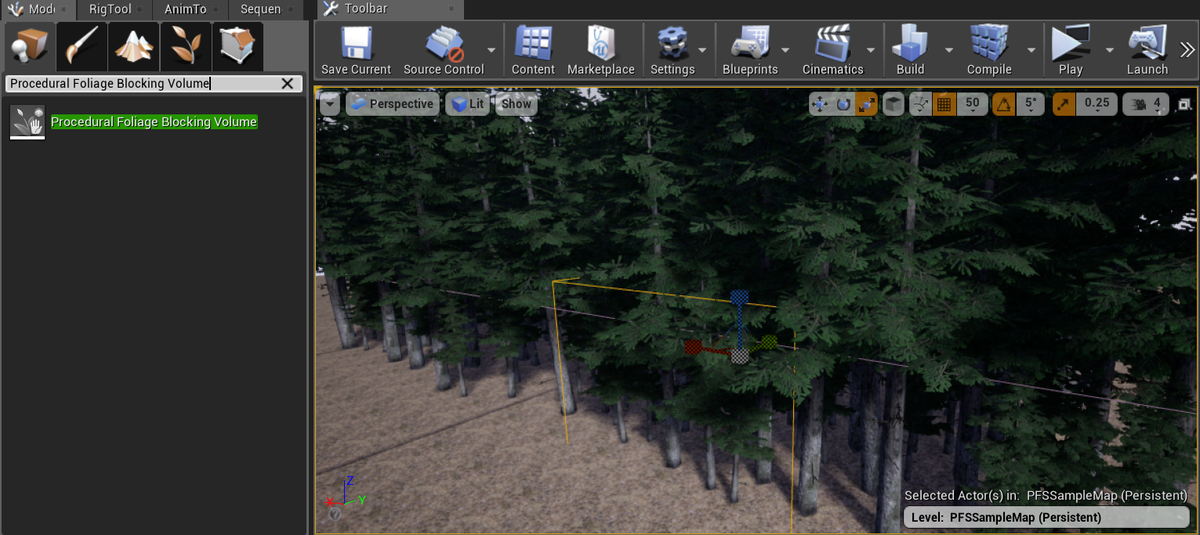This screenshot has width=1200, height=535.
Task: Select the rotate gizmo mode icon
Action: 843,103
